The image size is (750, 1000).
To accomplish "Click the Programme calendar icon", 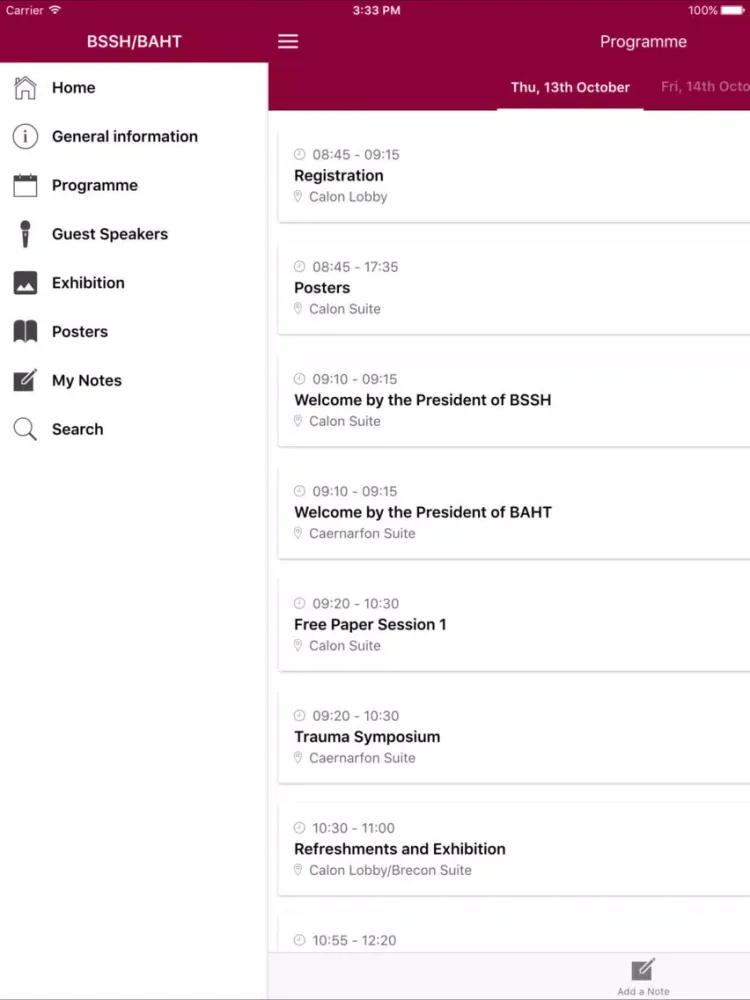I will tap(25, 185).
